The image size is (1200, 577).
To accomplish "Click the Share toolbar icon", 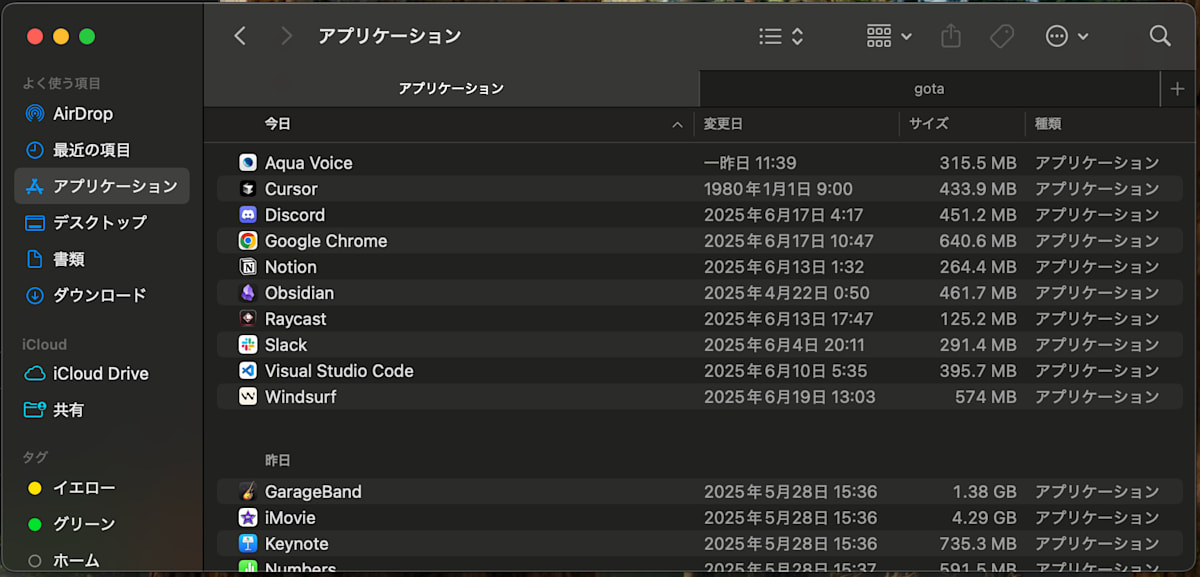I will coord(951,36).
